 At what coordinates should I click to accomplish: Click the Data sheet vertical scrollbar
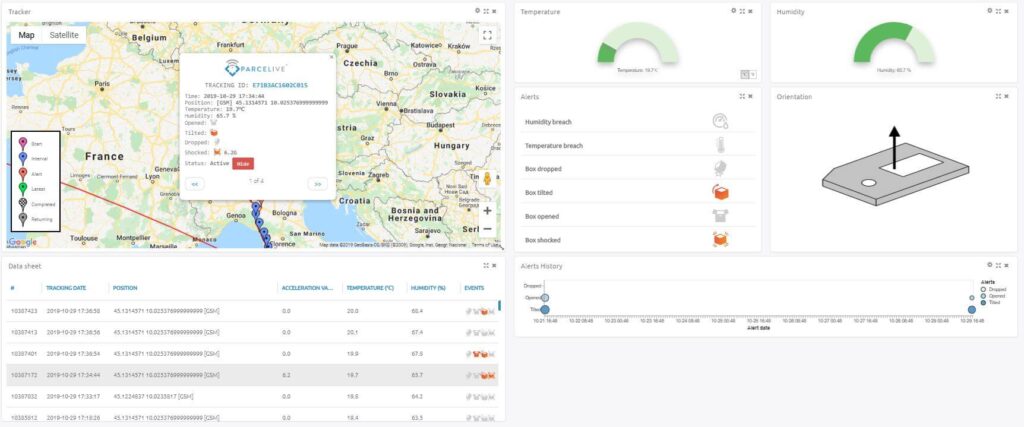coord(499,305)
